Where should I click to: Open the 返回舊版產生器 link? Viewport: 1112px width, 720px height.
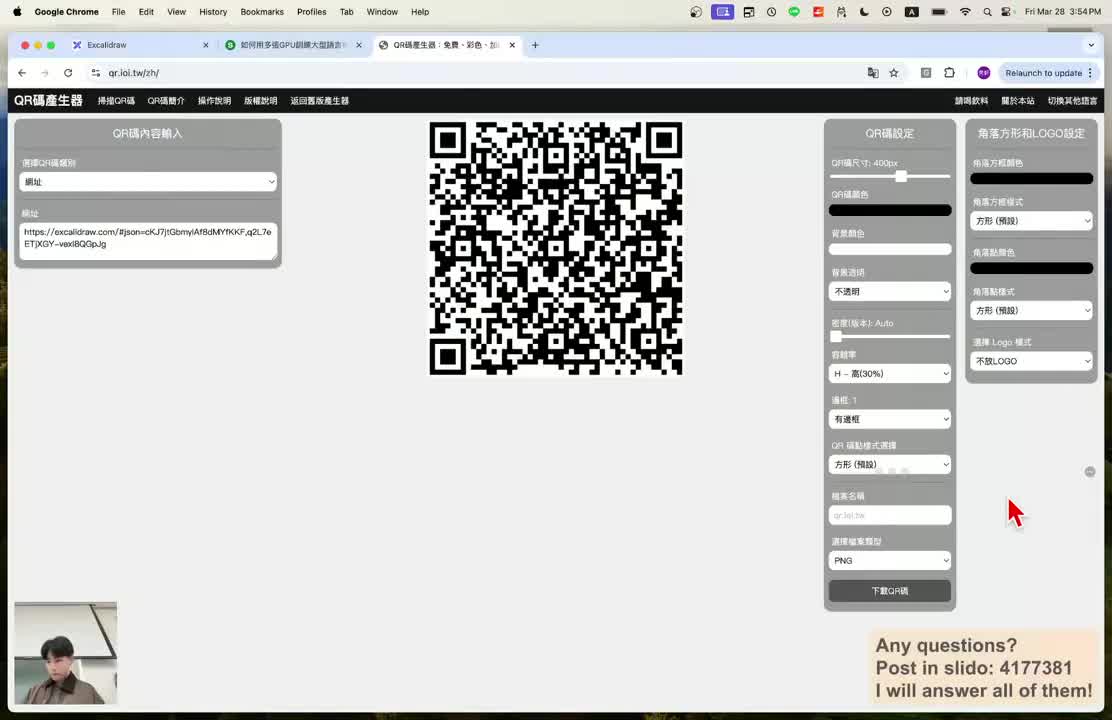(320, 101)
